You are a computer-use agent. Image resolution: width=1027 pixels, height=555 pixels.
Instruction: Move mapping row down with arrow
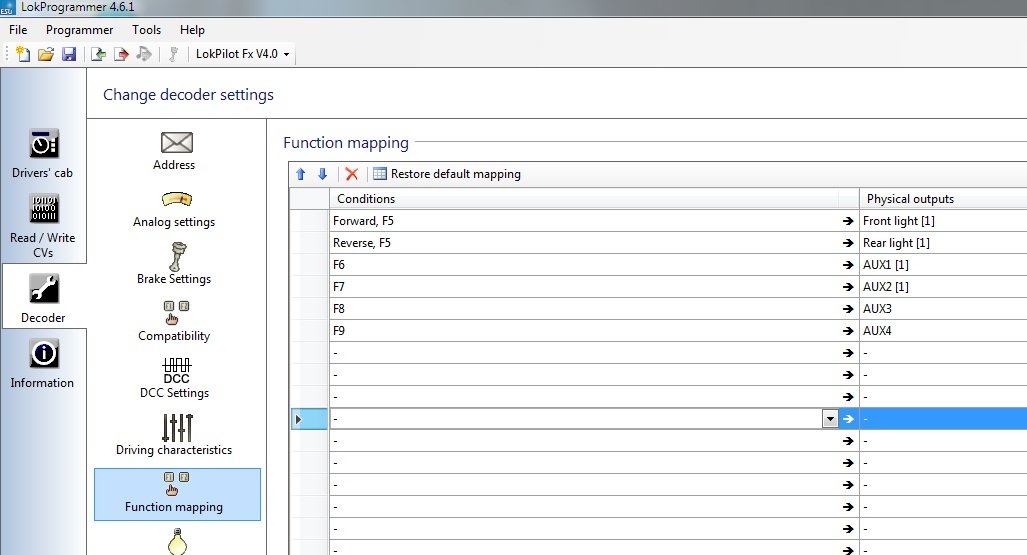tap(322, 174)
